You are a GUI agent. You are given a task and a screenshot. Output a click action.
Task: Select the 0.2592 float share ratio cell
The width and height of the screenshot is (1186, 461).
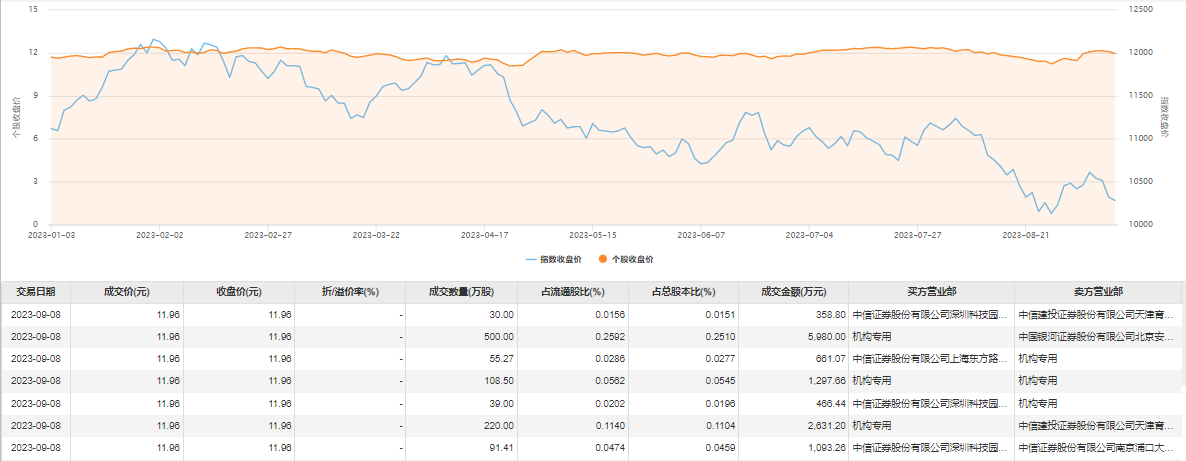point(573,337)
